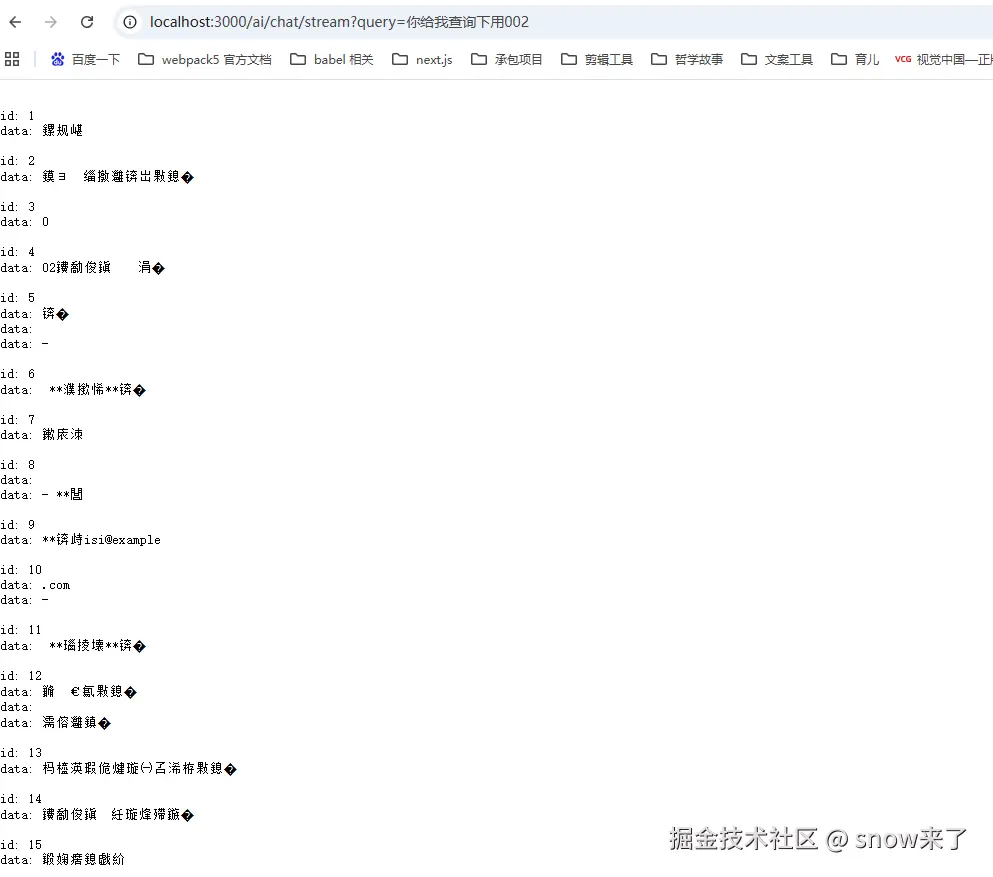This screenshot has height=877, width=993.
Task: Click the 'id: 3' line
Action: [18, 207]
